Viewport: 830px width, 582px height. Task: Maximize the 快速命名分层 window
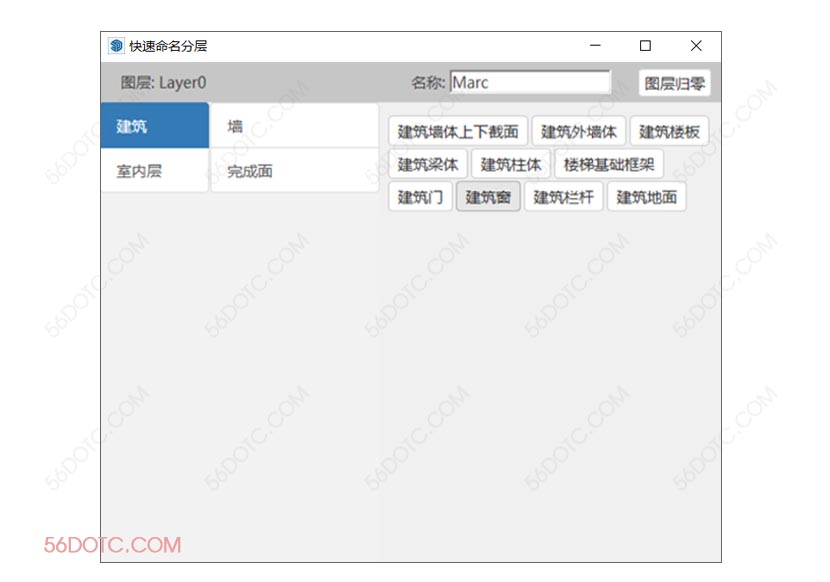tap(645, 46)
